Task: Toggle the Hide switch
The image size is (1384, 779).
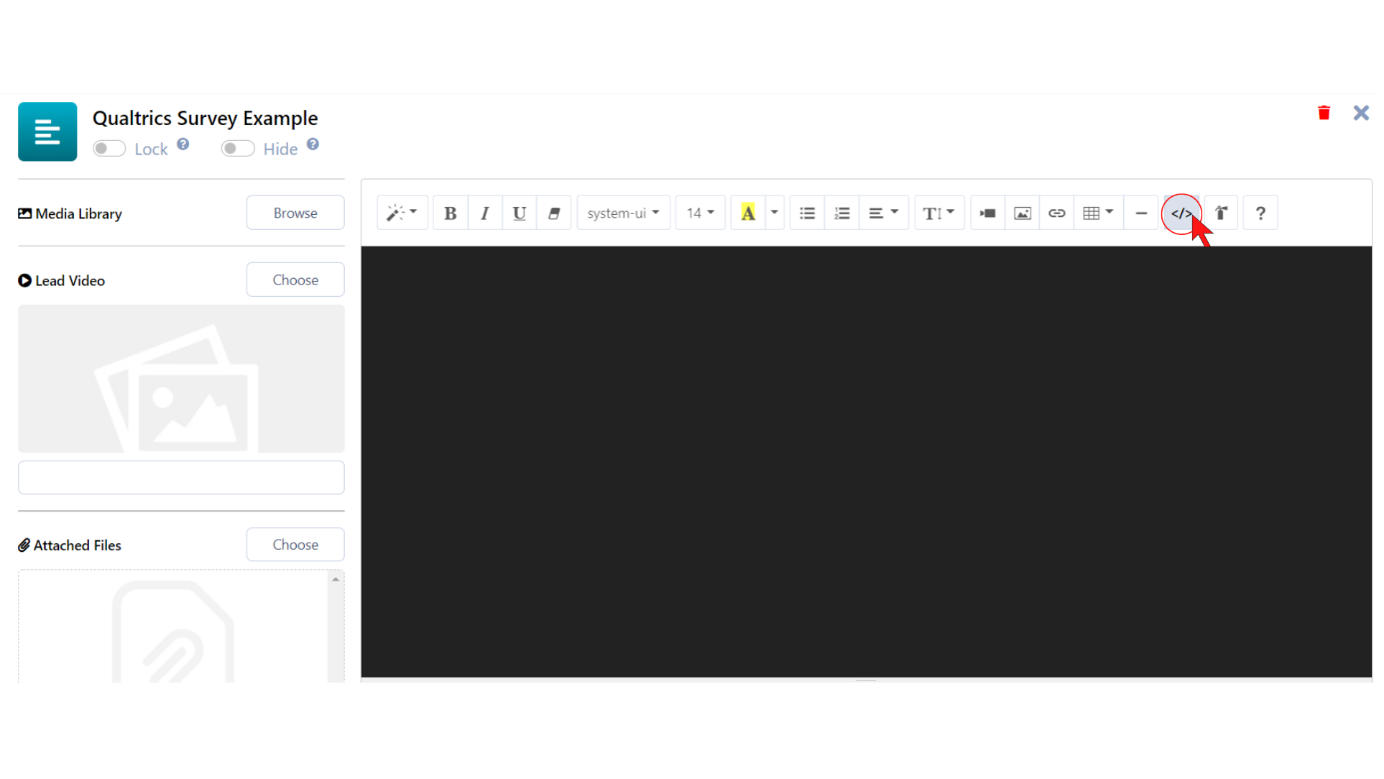Action: pos(238,149)
